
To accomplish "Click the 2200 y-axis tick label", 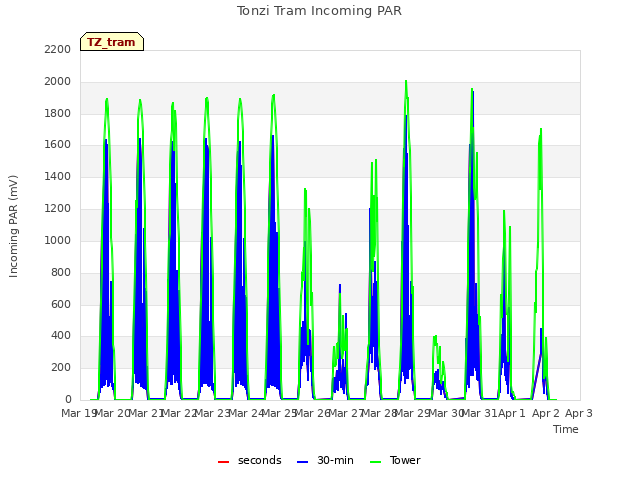I will click(x=58, y=49).
